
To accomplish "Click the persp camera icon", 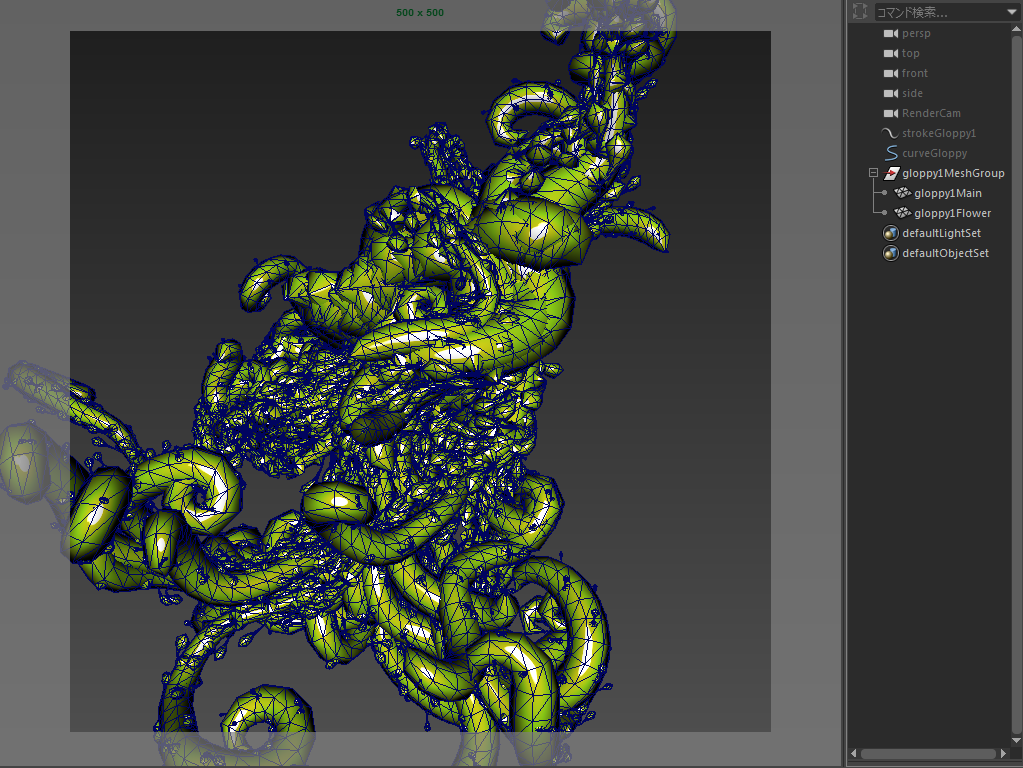I will (891, 33).
